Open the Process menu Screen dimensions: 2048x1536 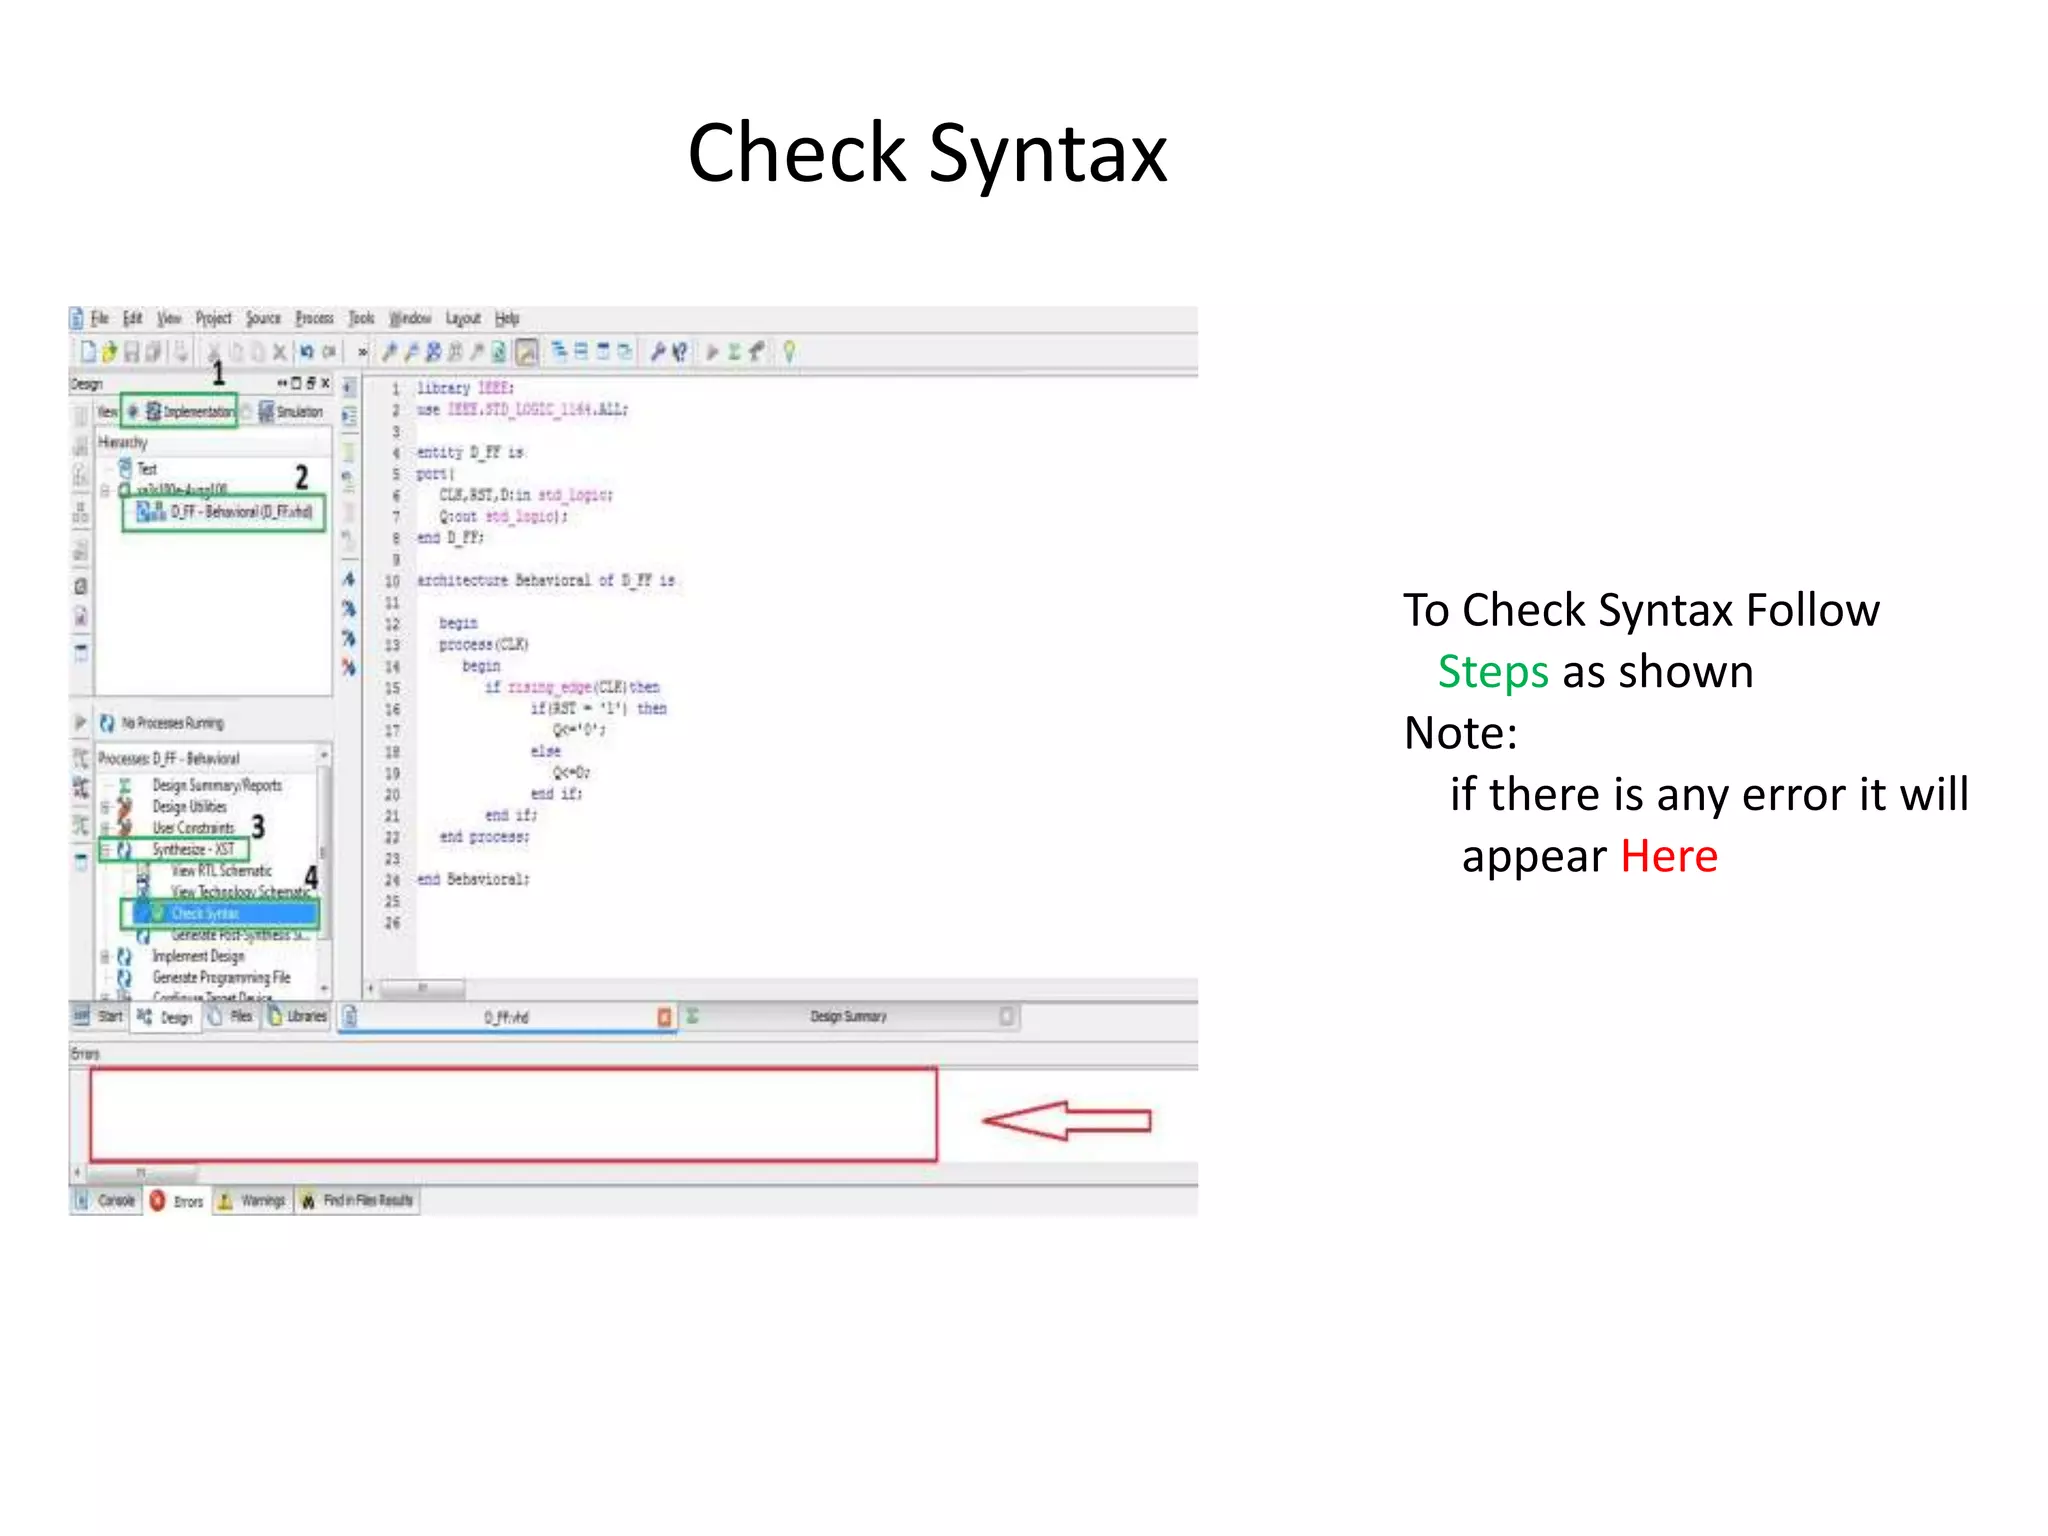(314, 318)
